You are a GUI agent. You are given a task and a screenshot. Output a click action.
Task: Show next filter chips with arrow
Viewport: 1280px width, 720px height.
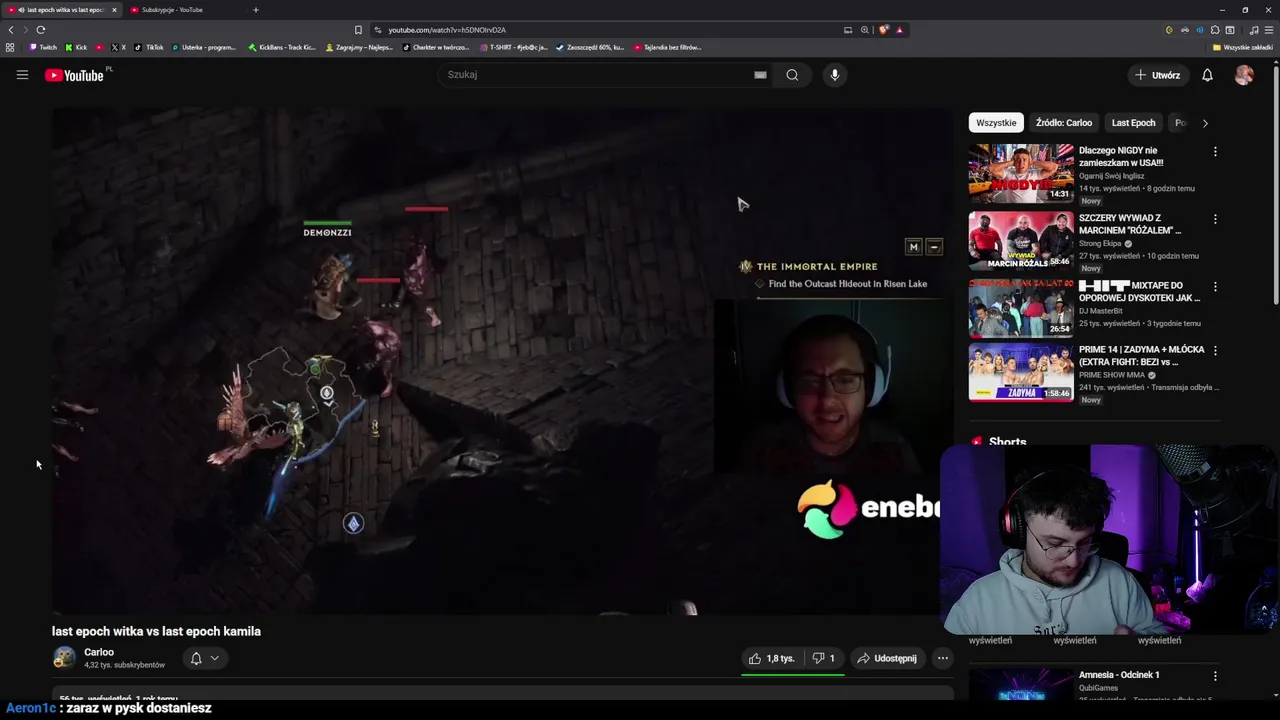point(1205,123)
